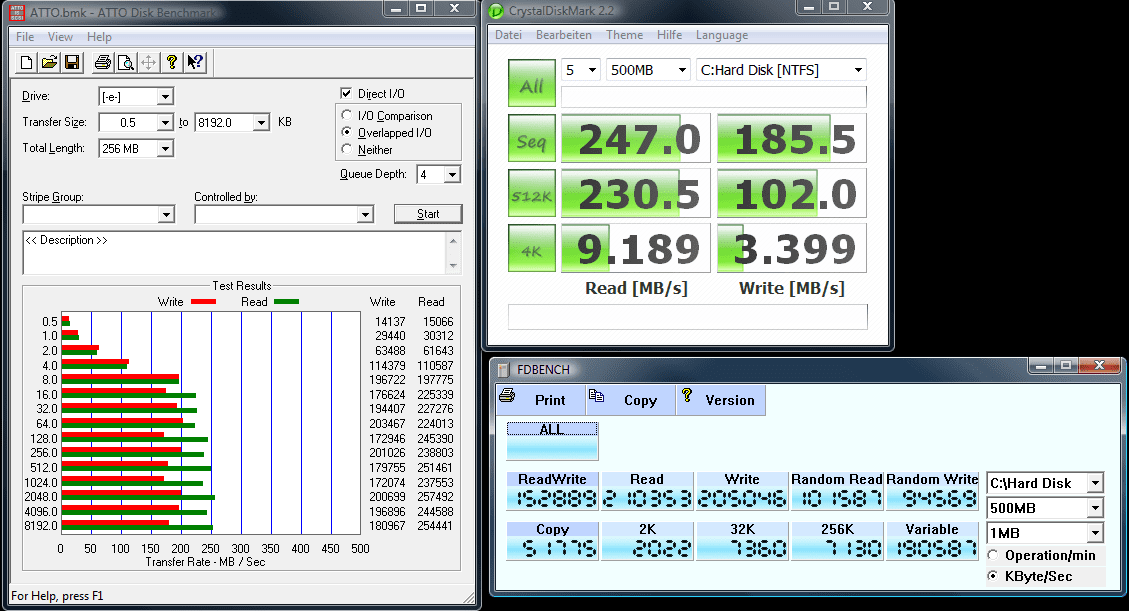Click the CrystalDiskMark title bar icon
This screenshot has height=611, width=1129.
tap(496, 11)
